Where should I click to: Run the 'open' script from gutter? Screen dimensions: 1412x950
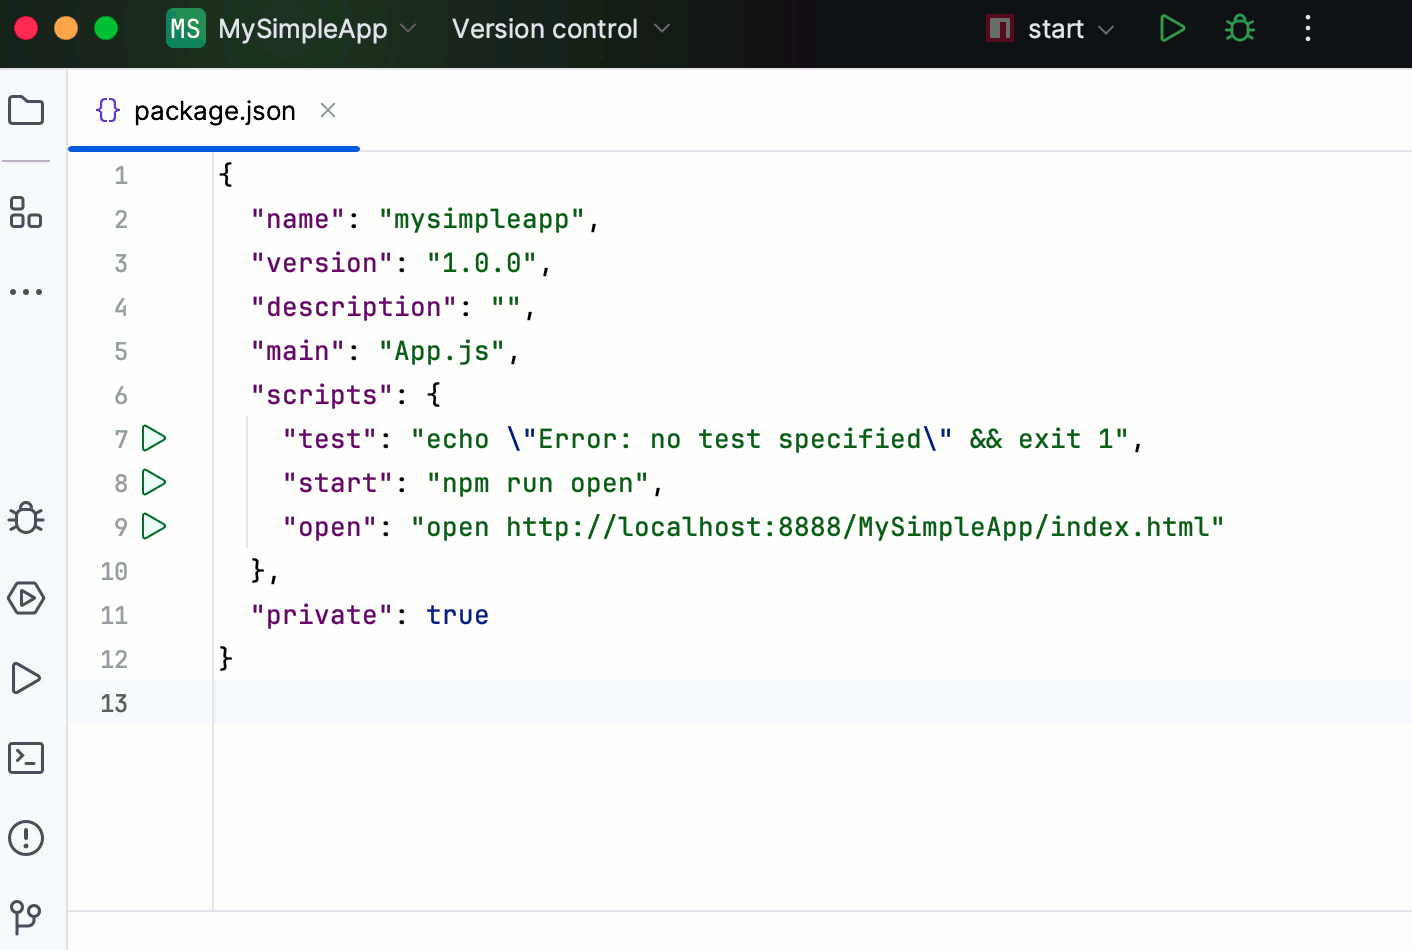154,526
